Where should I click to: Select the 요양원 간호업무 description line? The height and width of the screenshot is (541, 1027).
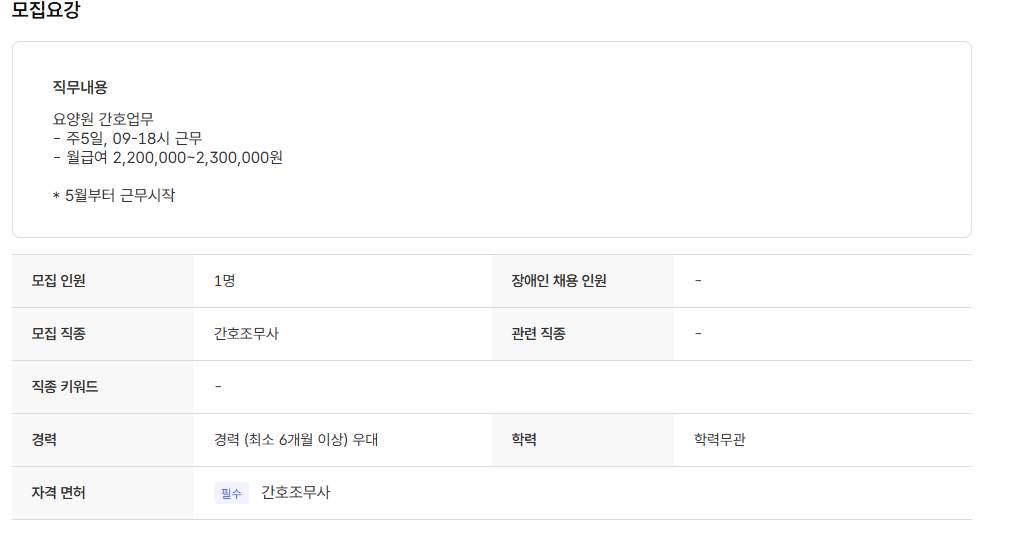pos(103,119)
